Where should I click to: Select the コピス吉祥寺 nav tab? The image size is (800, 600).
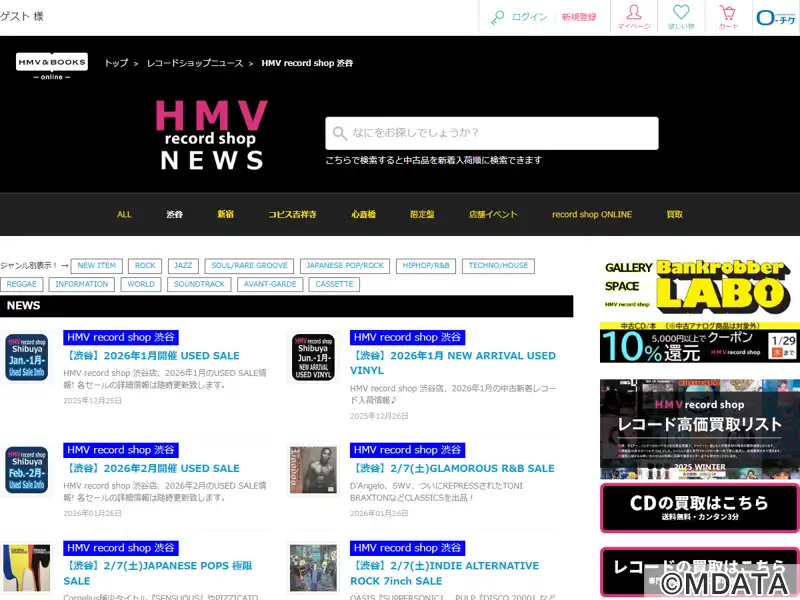click(x=292, y=214)
